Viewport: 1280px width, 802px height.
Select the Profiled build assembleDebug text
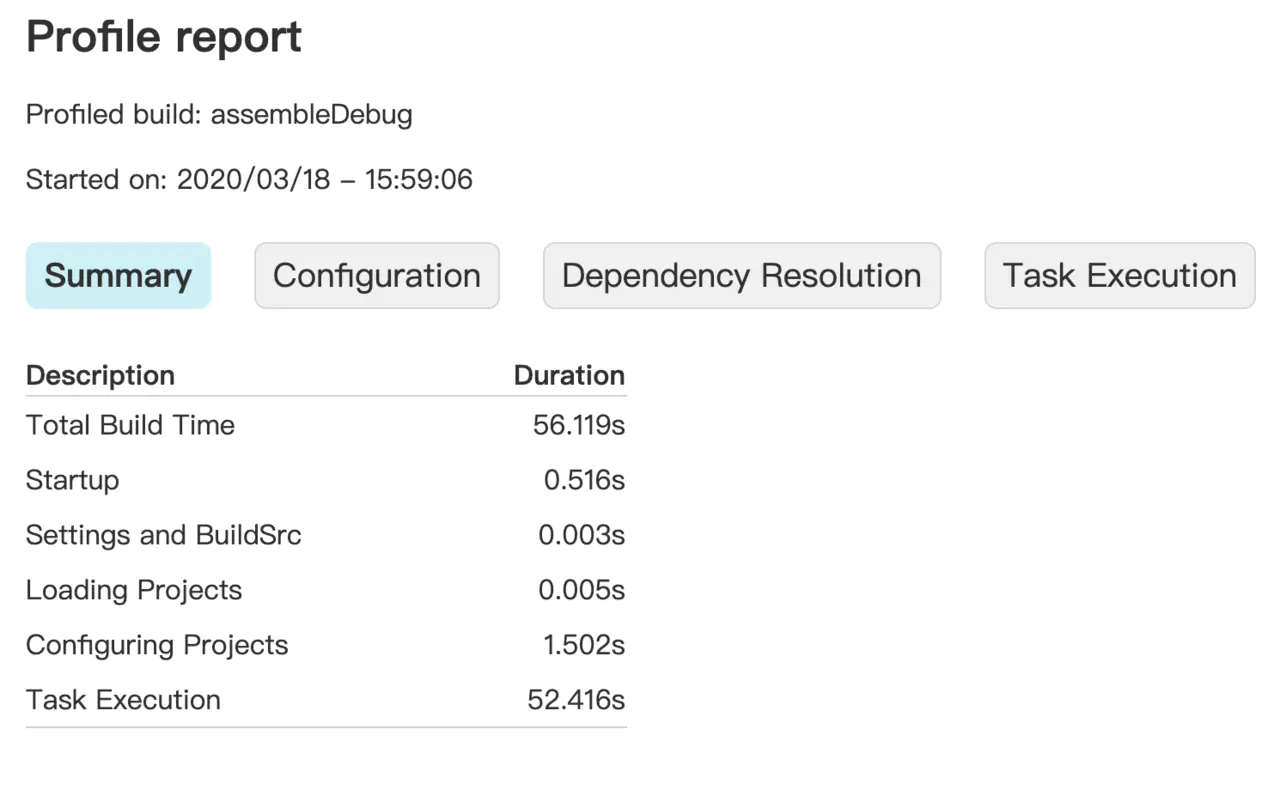pos(219,115)
